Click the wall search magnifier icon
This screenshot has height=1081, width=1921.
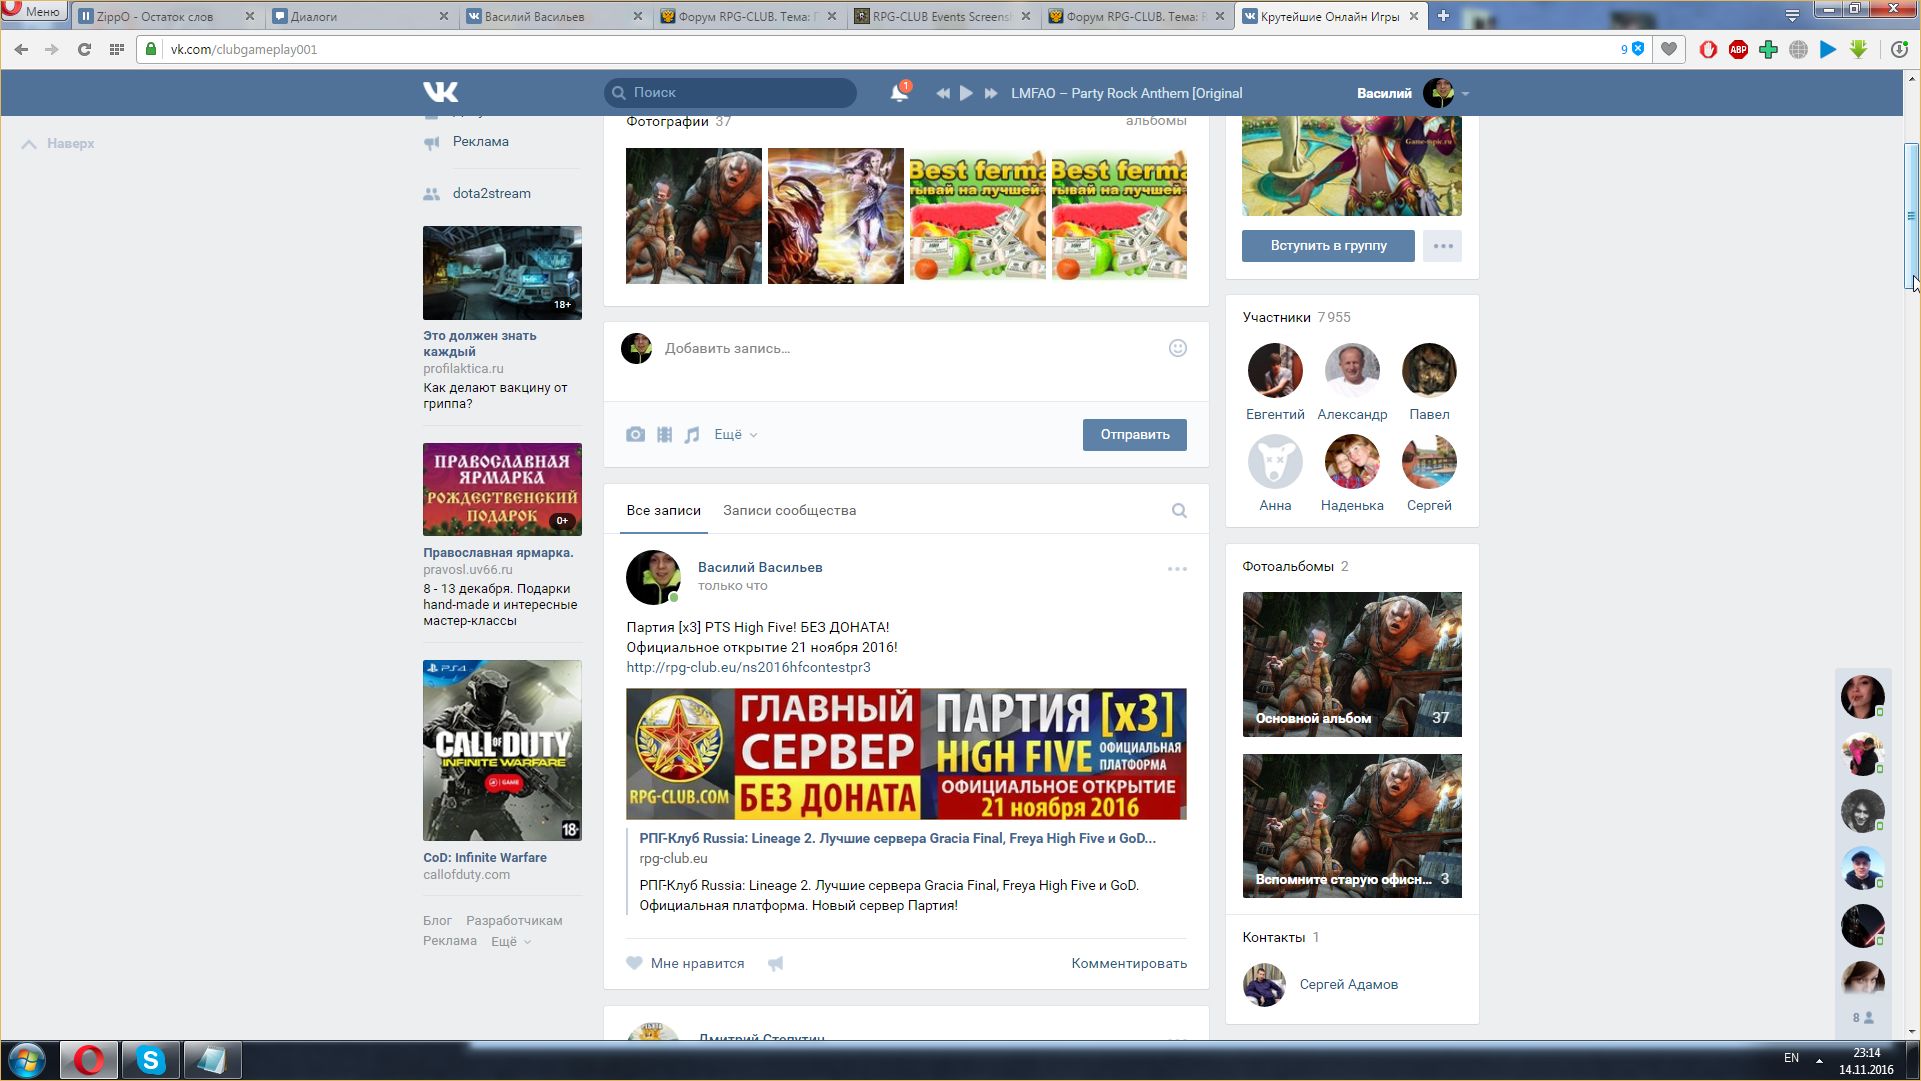[1179, 511]
